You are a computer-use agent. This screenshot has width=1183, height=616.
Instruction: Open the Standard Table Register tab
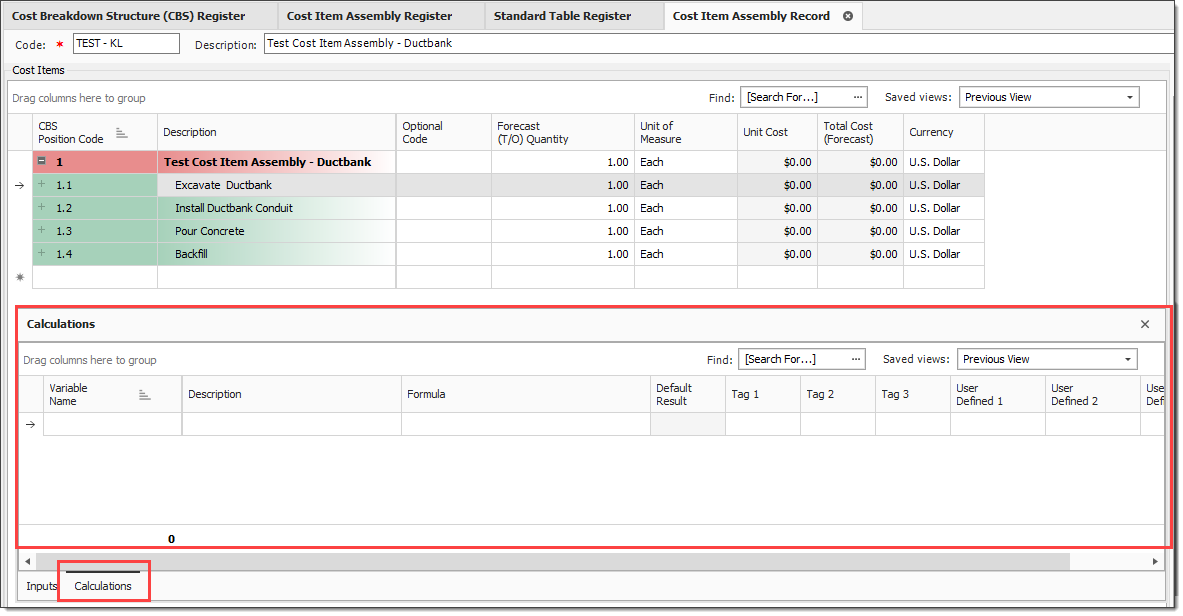[562, 16]
